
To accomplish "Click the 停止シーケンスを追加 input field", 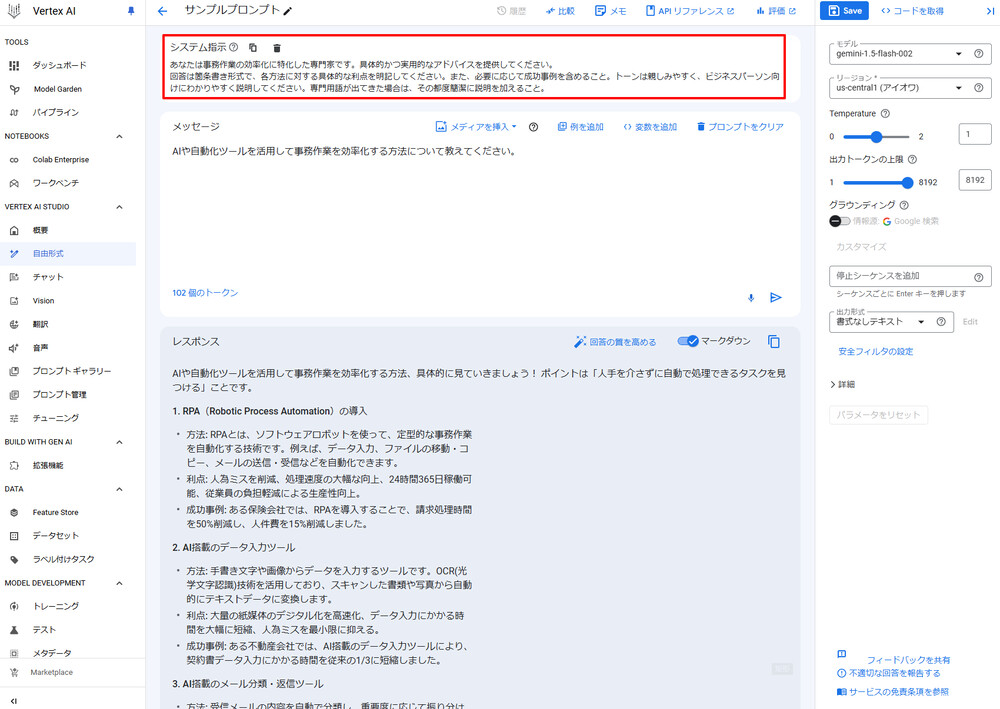I will (910, 276).
